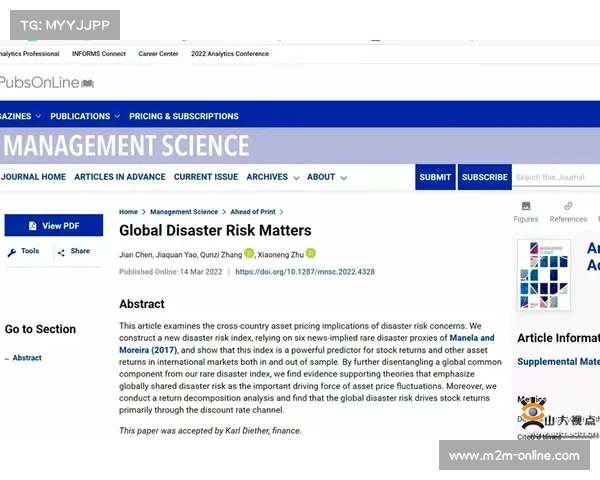600x480 pixels.
Task: Open 2022 Analytics Conference link
Action: pyautogui.click(x=230, y=54)
